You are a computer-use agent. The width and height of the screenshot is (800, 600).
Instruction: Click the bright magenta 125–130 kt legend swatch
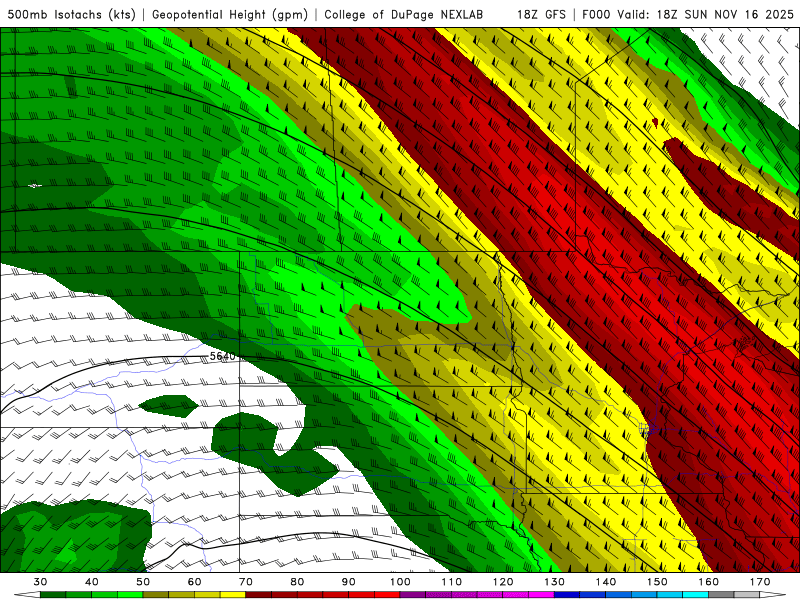tap(542, 595)
